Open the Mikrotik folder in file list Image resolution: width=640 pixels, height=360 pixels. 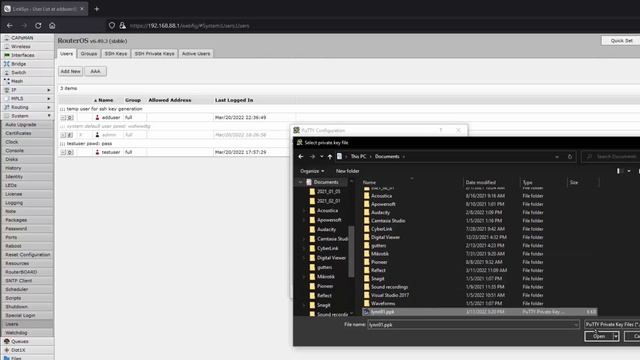tap(380, 254)
